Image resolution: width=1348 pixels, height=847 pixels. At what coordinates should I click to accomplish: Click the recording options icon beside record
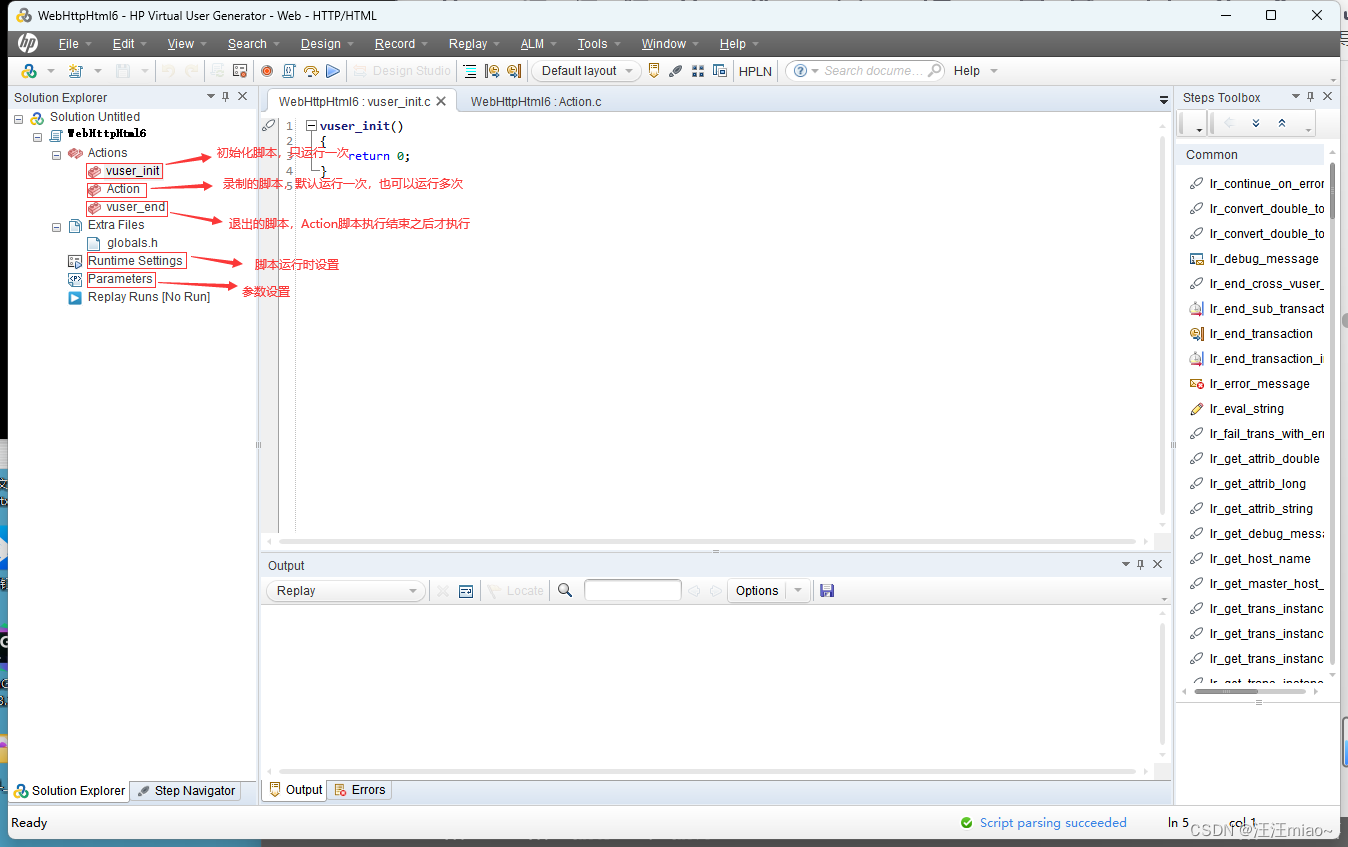pos(240,71)
